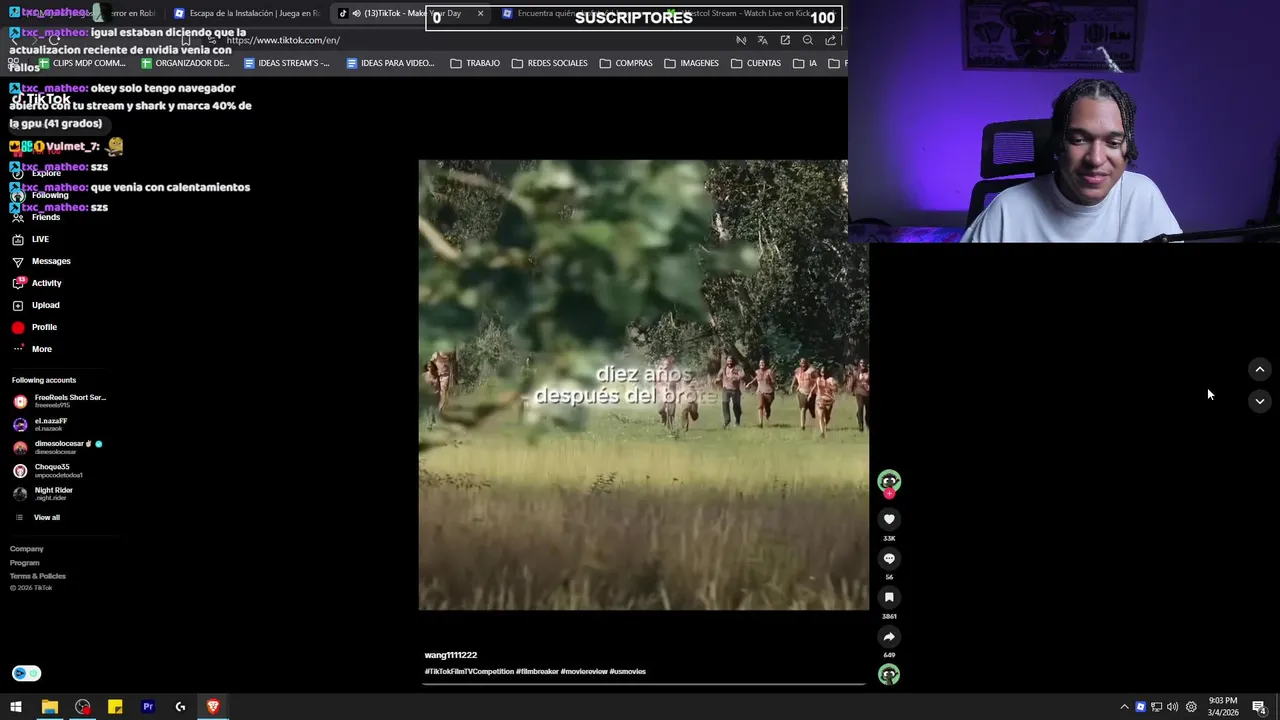Open File Explorer from taskbar
1280x720 pixels.
coord(49,707)
